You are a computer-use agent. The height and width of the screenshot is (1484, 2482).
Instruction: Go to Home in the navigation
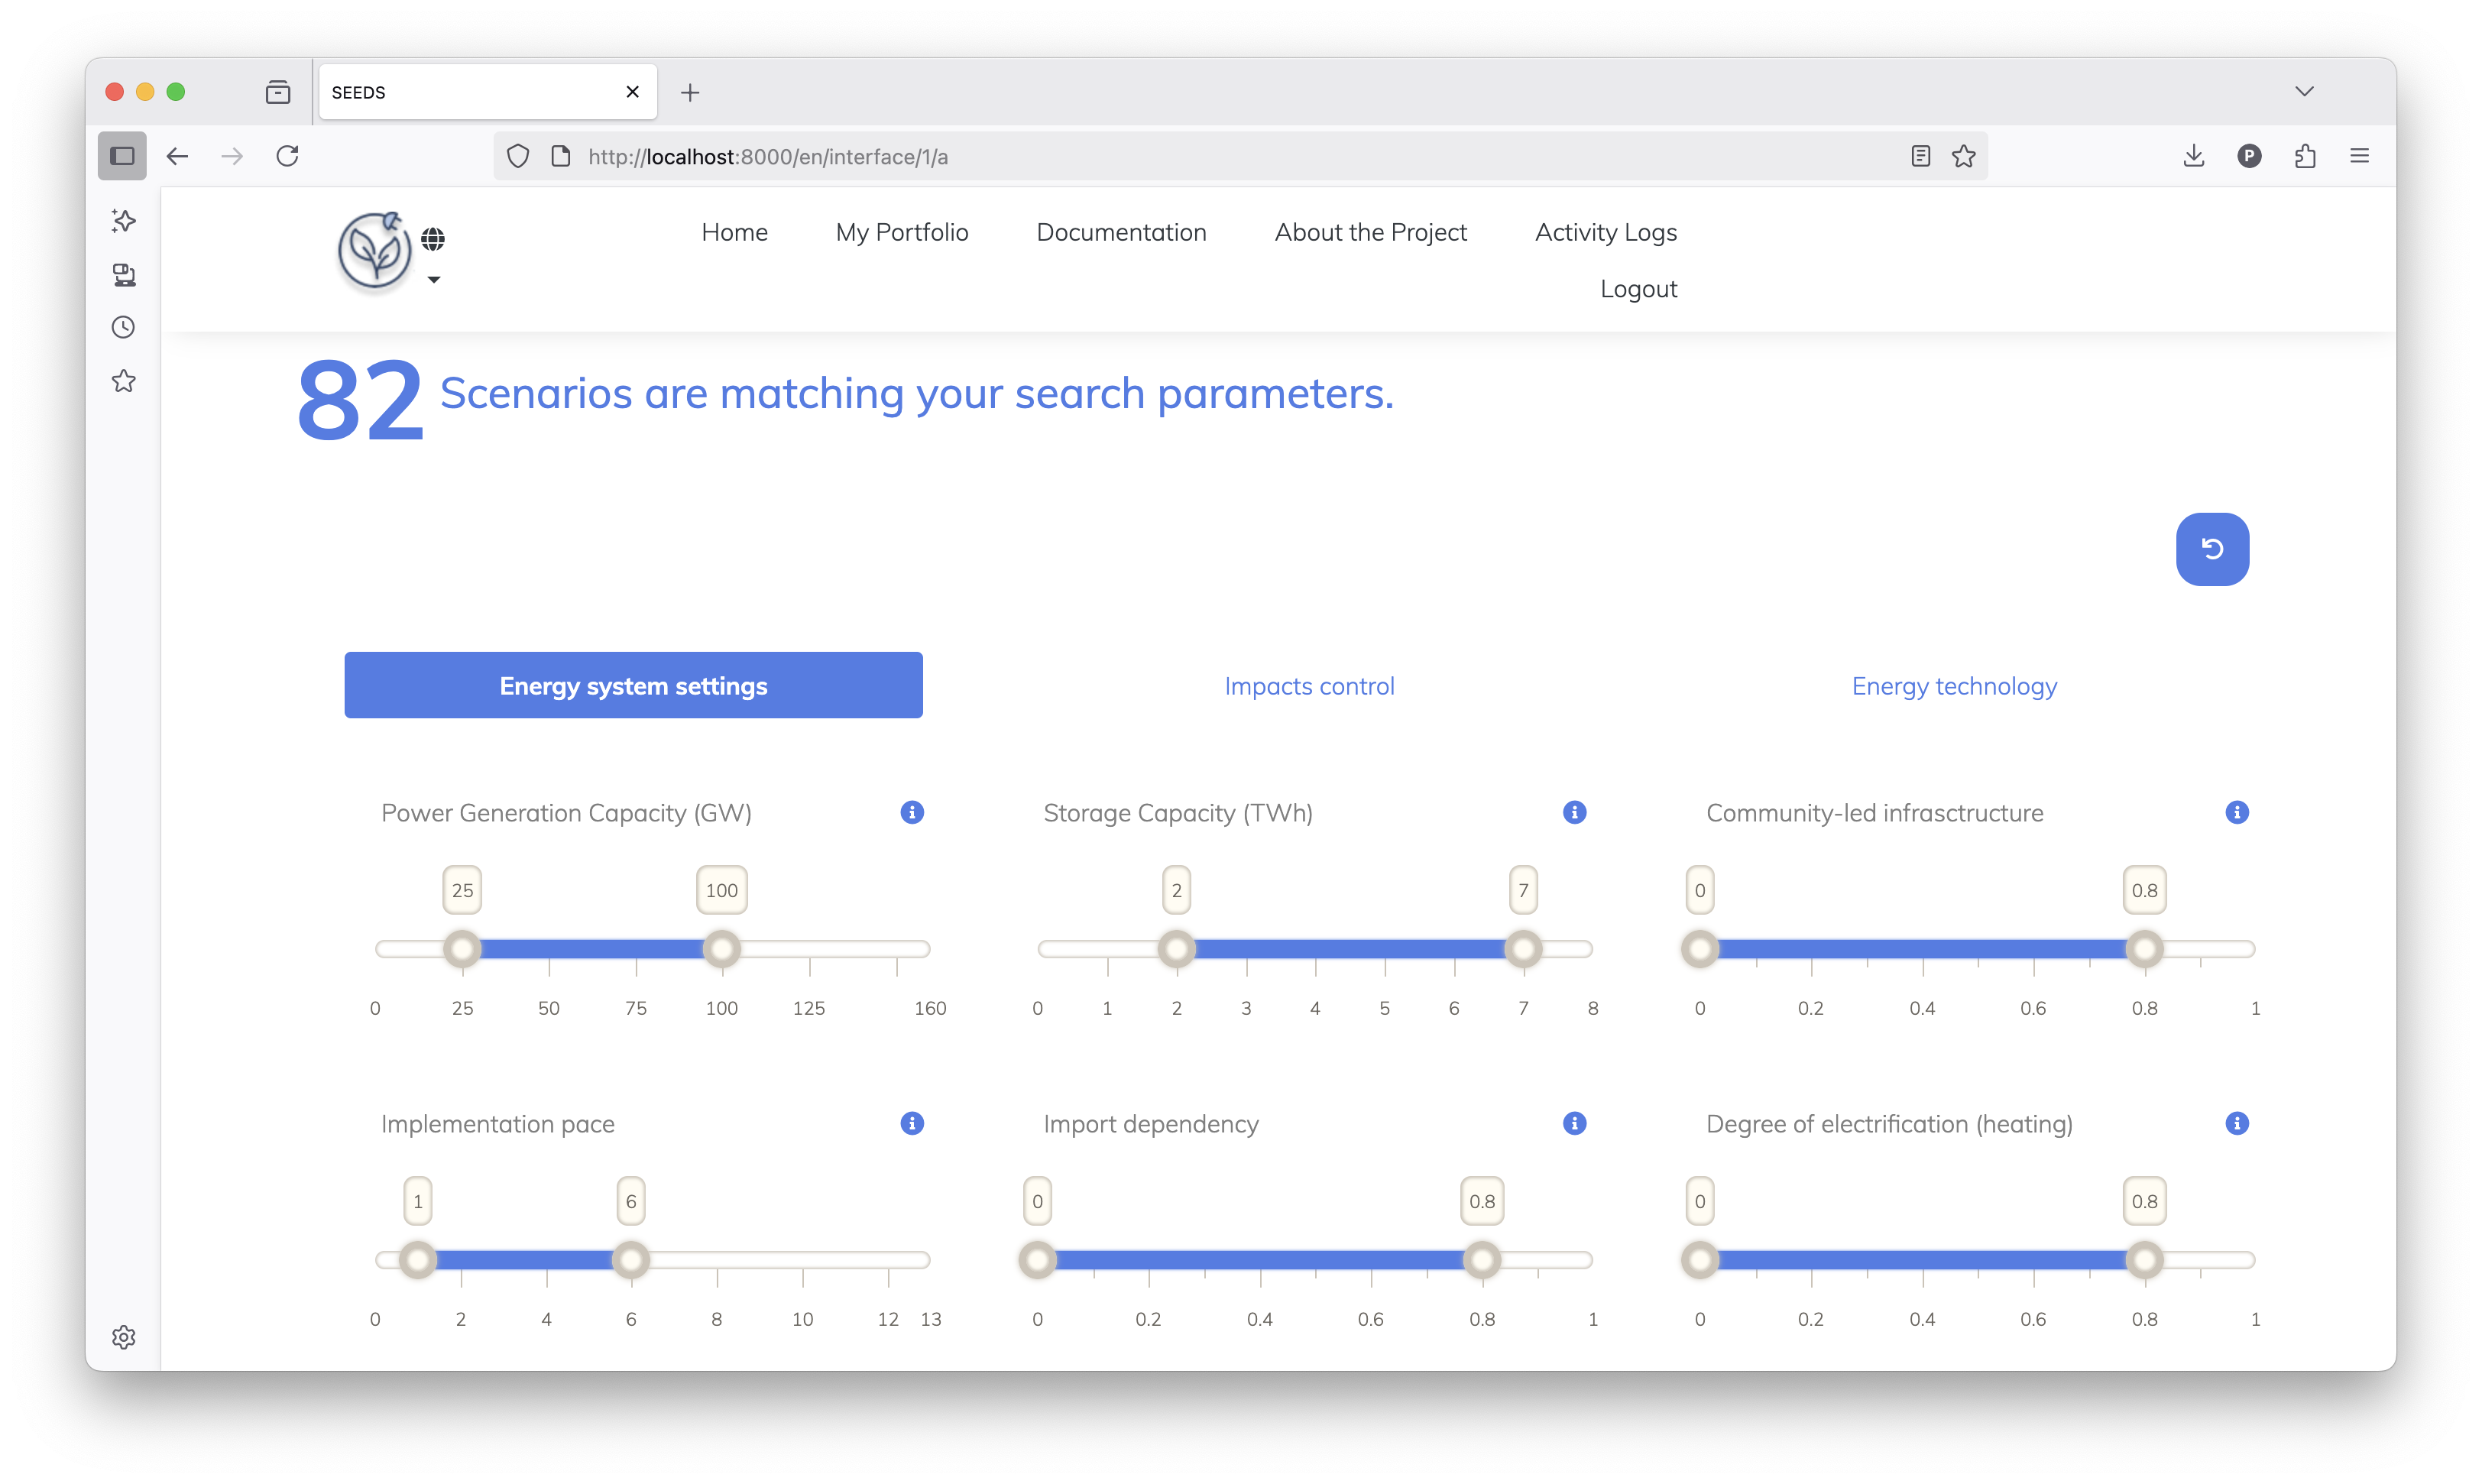point(734,232)
